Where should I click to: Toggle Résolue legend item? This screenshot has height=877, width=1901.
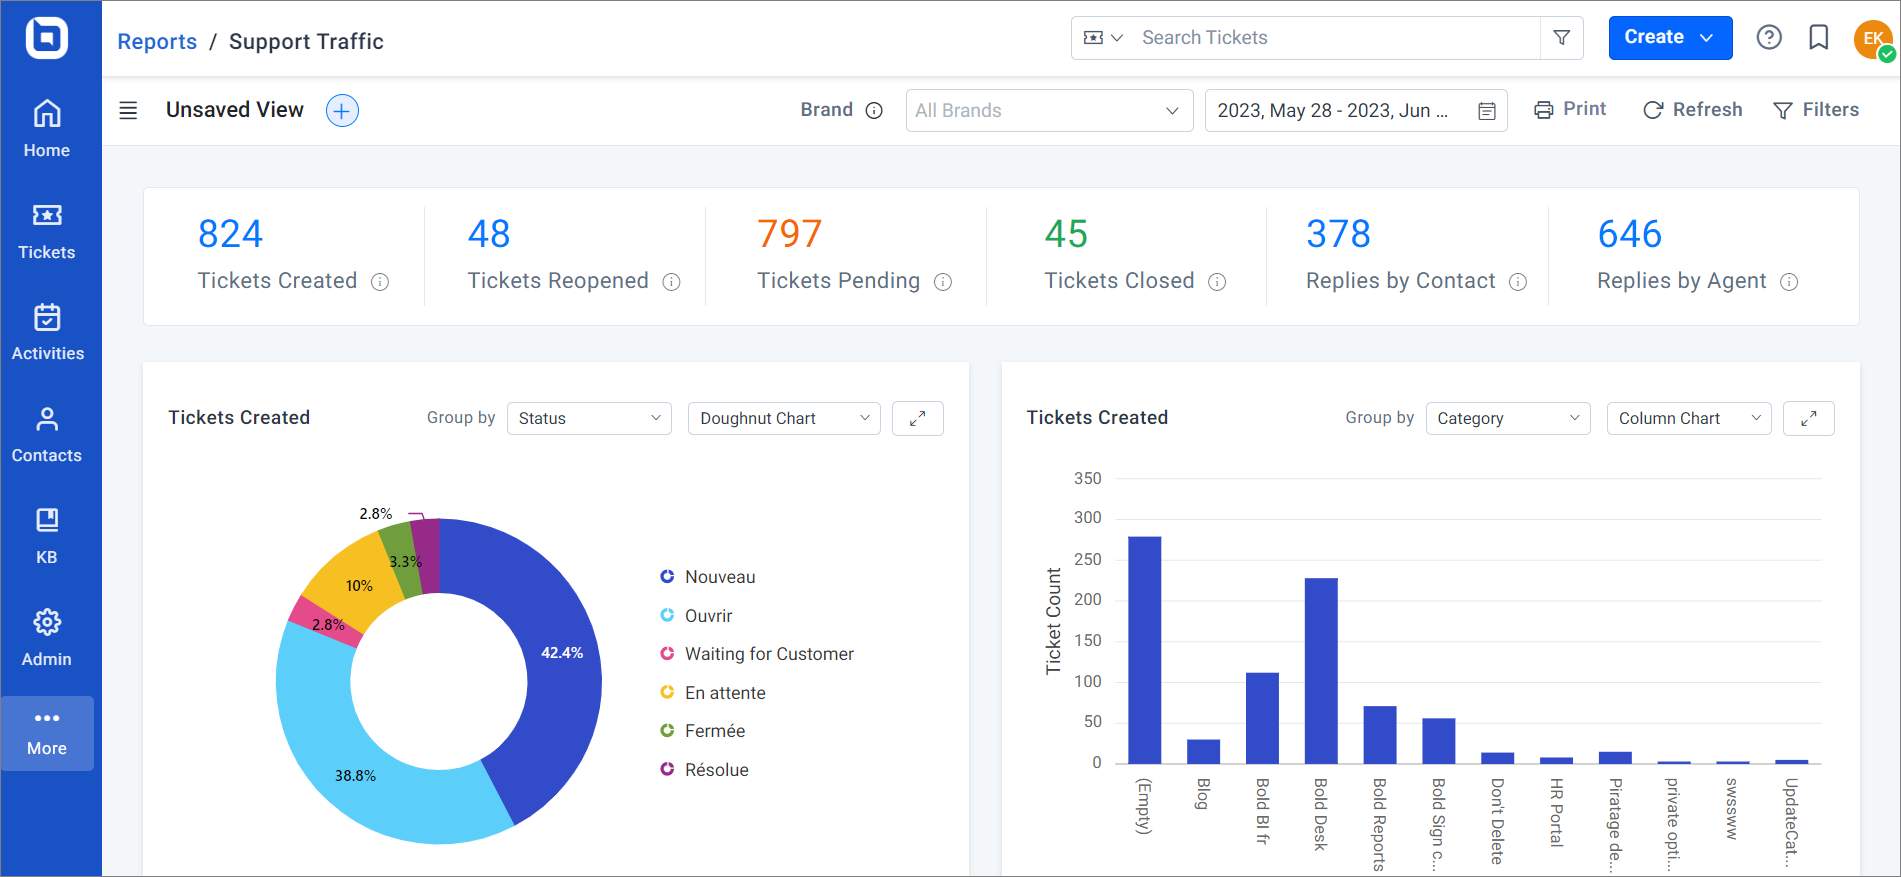tap(705, 770)
